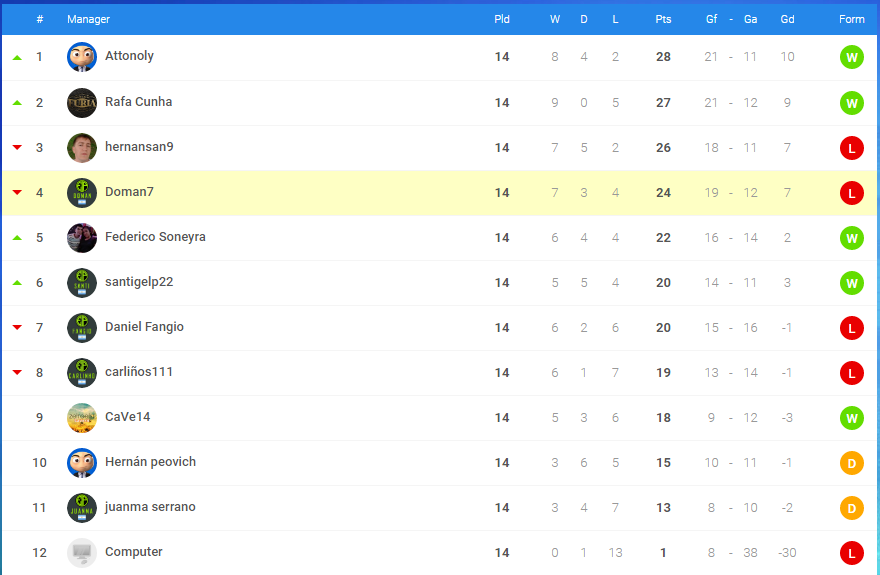
Task: Sort standings by the Gd column header
Action: click(787, 19)
